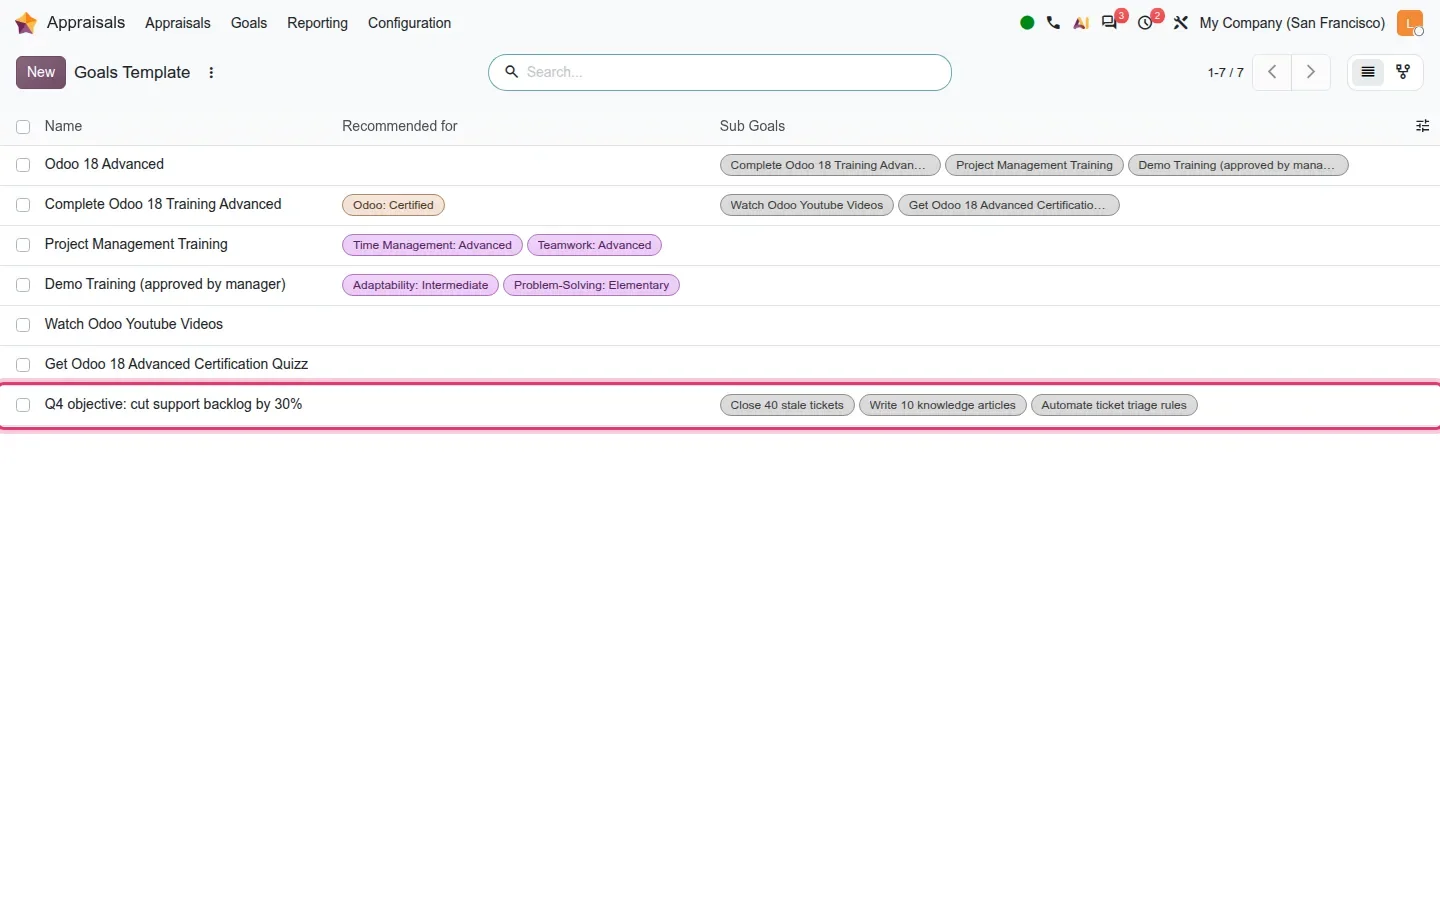Open the Configuration menu
Screen dimensions: 1440x900
pos(409,23)
